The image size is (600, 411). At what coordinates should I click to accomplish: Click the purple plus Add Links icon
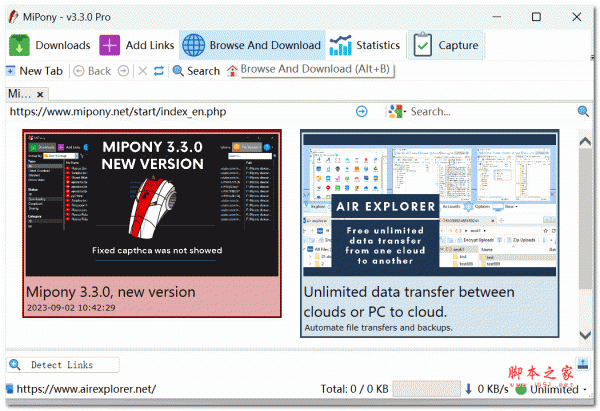tap(109, 45)
